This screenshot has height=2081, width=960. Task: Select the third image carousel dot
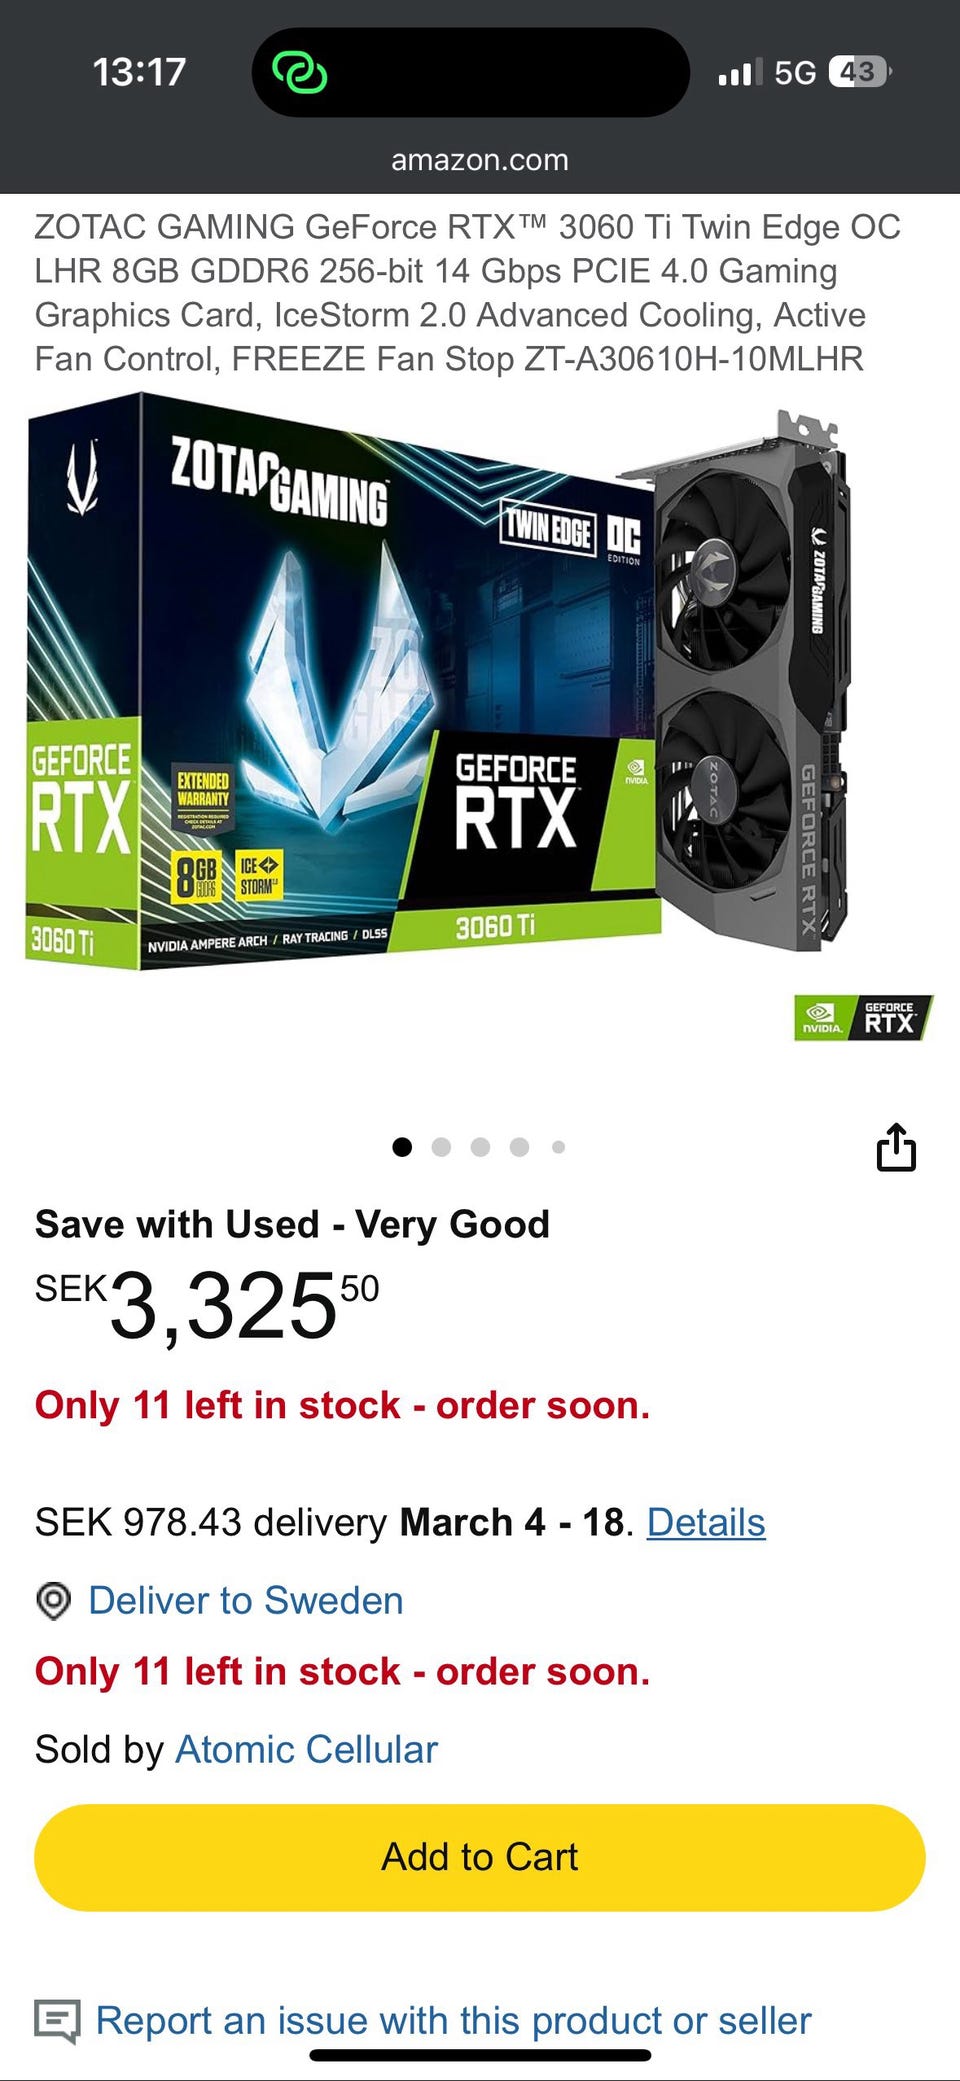[x=480, y=1147]
